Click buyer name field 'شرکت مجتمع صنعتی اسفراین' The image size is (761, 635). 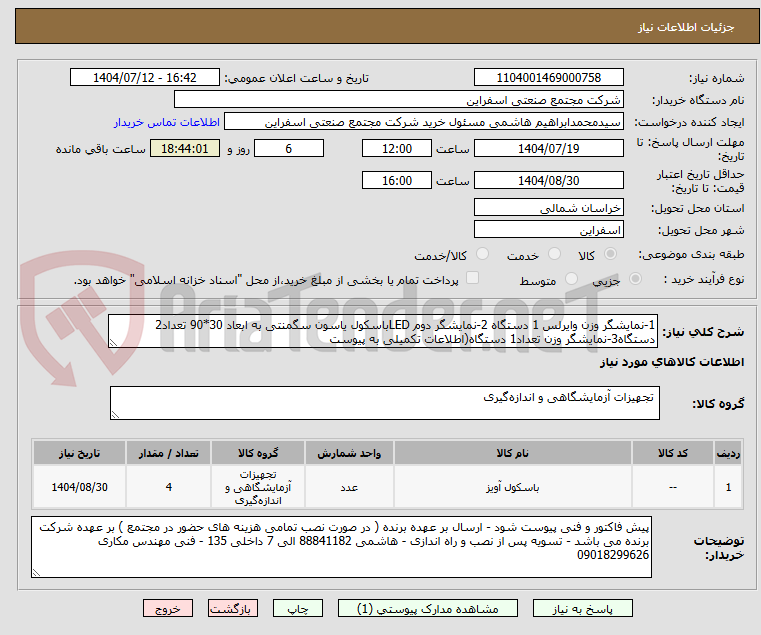pos(398,100)
